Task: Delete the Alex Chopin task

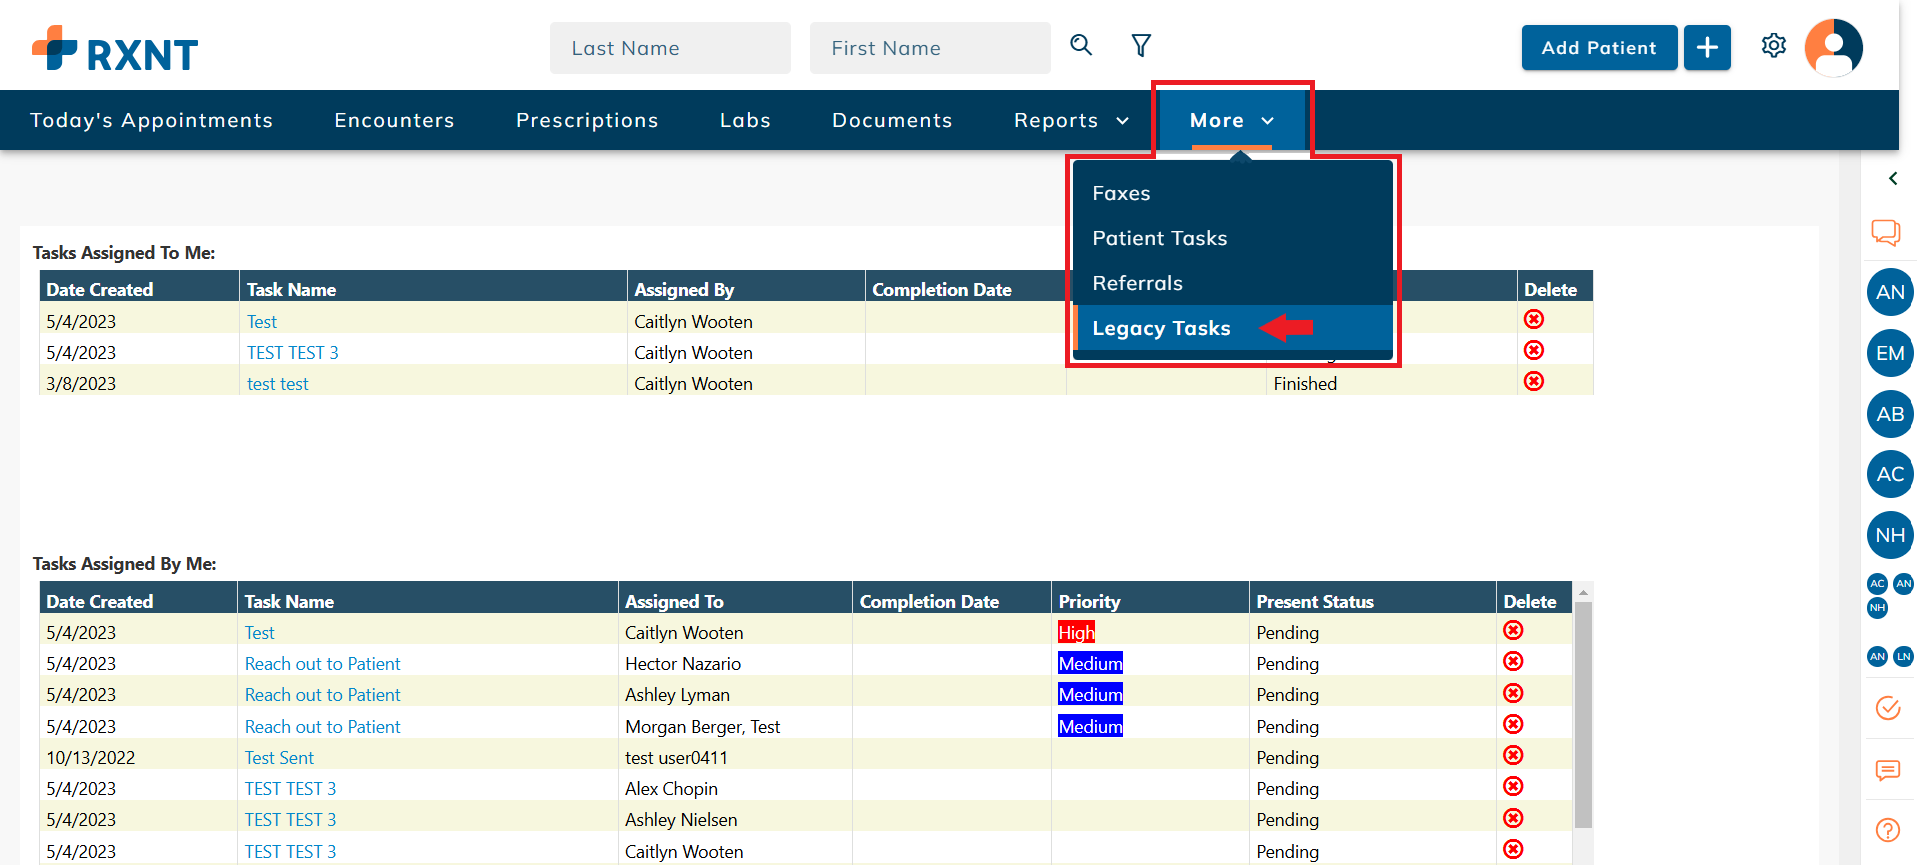Action: [x=1514, y=786]
